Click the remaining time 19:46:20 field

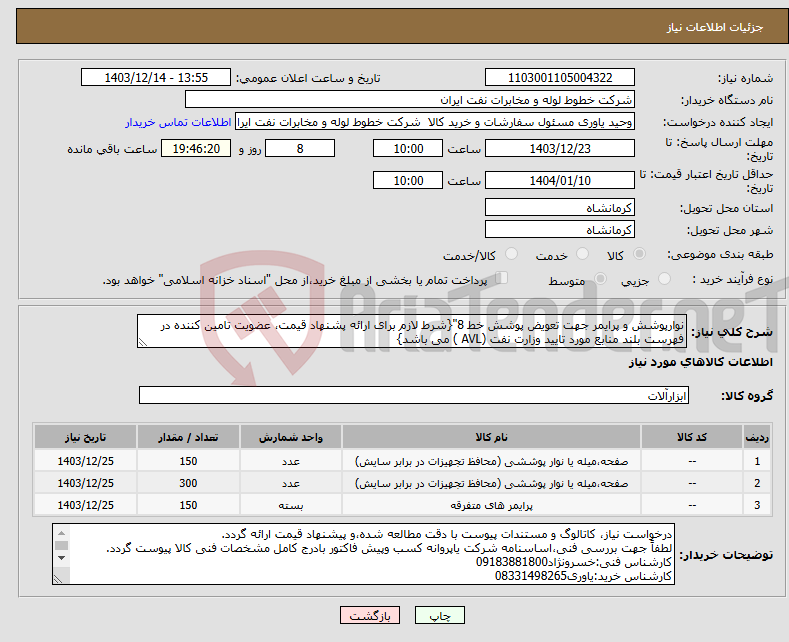[x=202, y=148]
